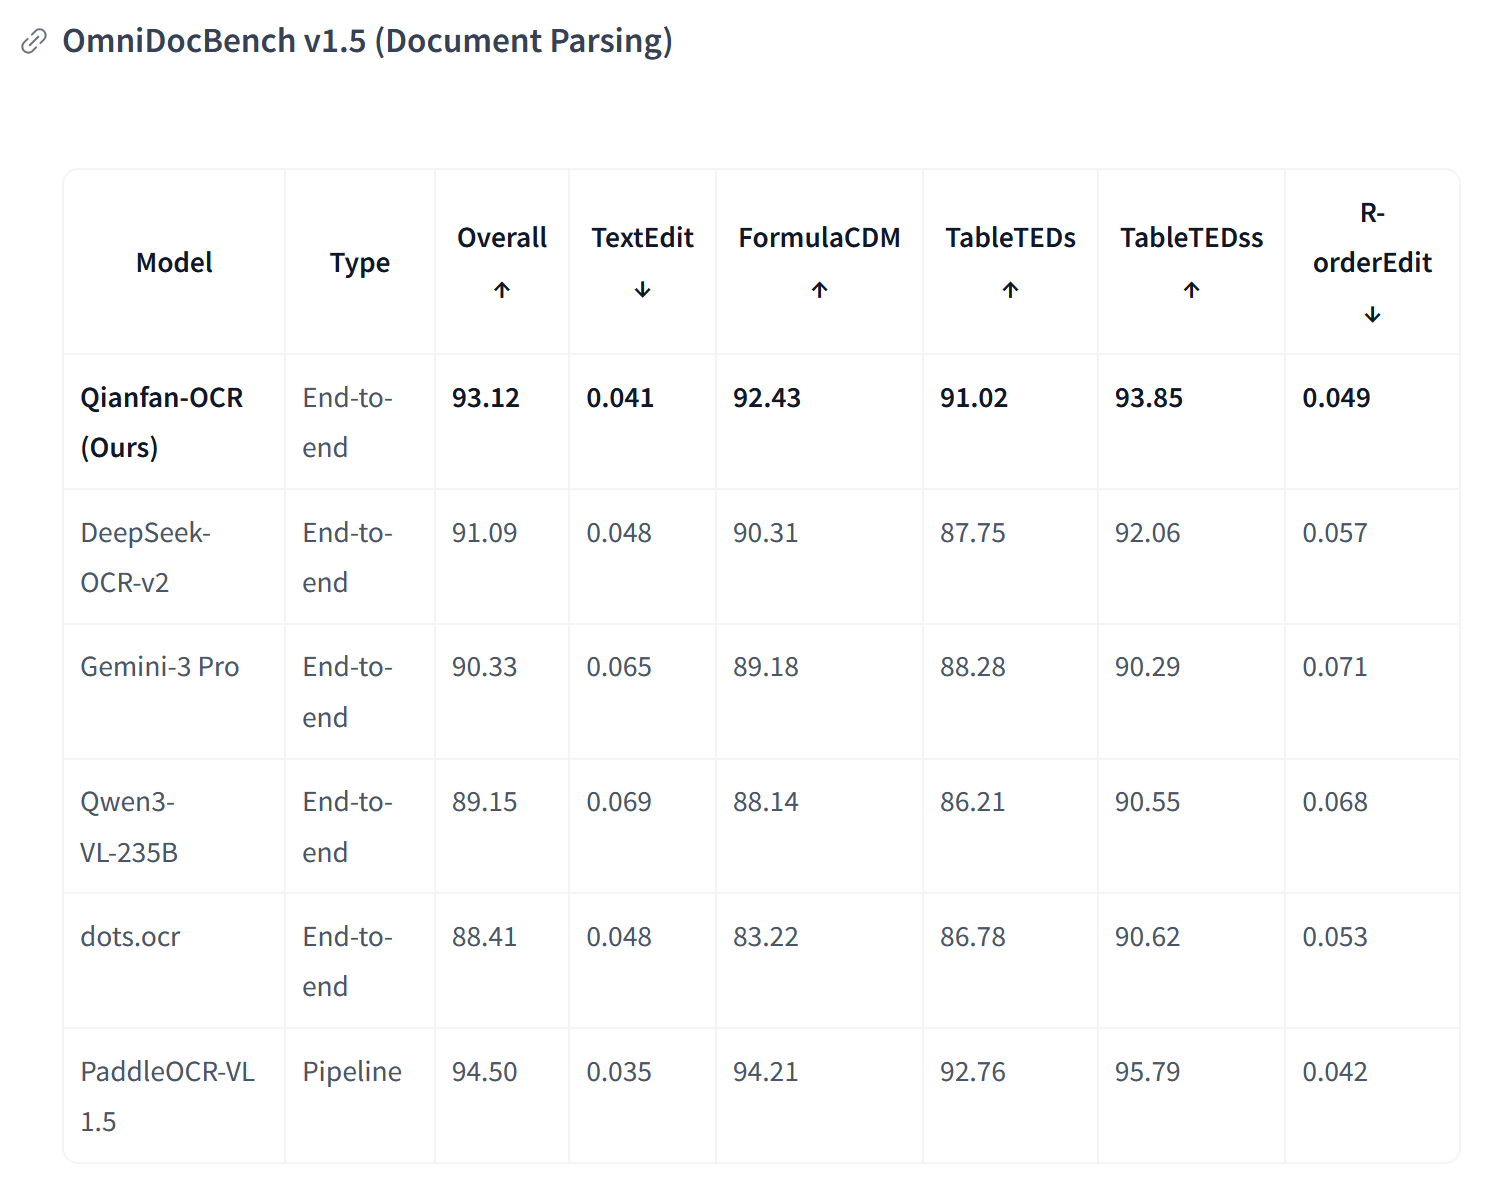Image resolution: width=1507 pixels, height=1192 pixels.
Task: Click the down arrow under TextEdit
Action: [x=642, y=290]
